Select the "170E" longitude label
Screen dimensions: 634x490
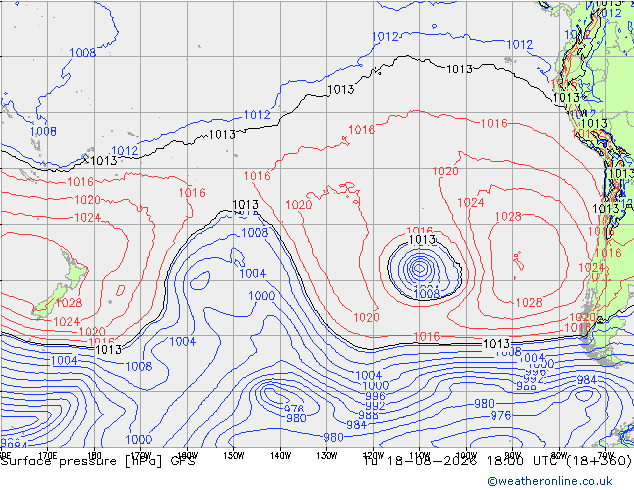[48, 455]
